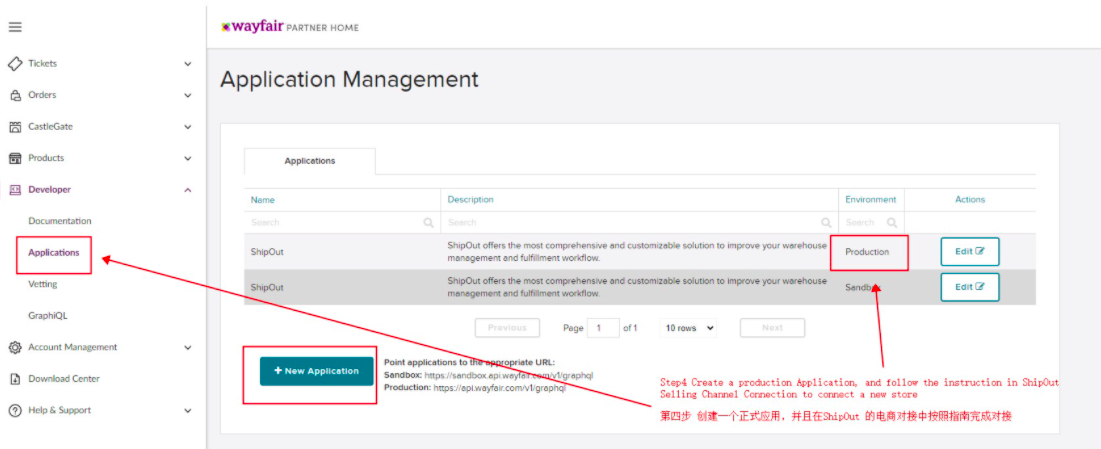Open the hamburger menu icon
This screenshot has height=449, width=1101.
click(x=15, y=27)
